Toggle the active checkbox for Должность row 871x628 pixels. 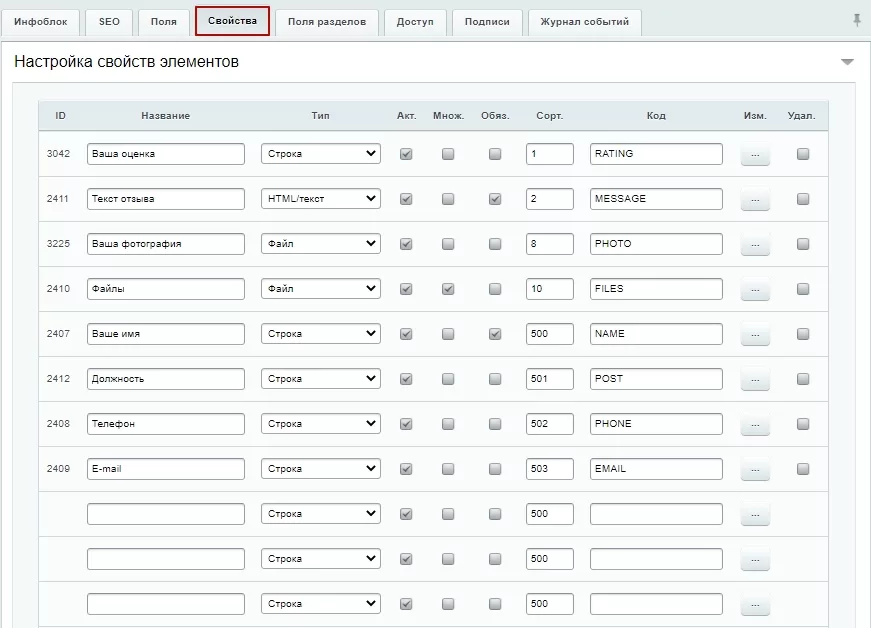[x=406, y=379]
